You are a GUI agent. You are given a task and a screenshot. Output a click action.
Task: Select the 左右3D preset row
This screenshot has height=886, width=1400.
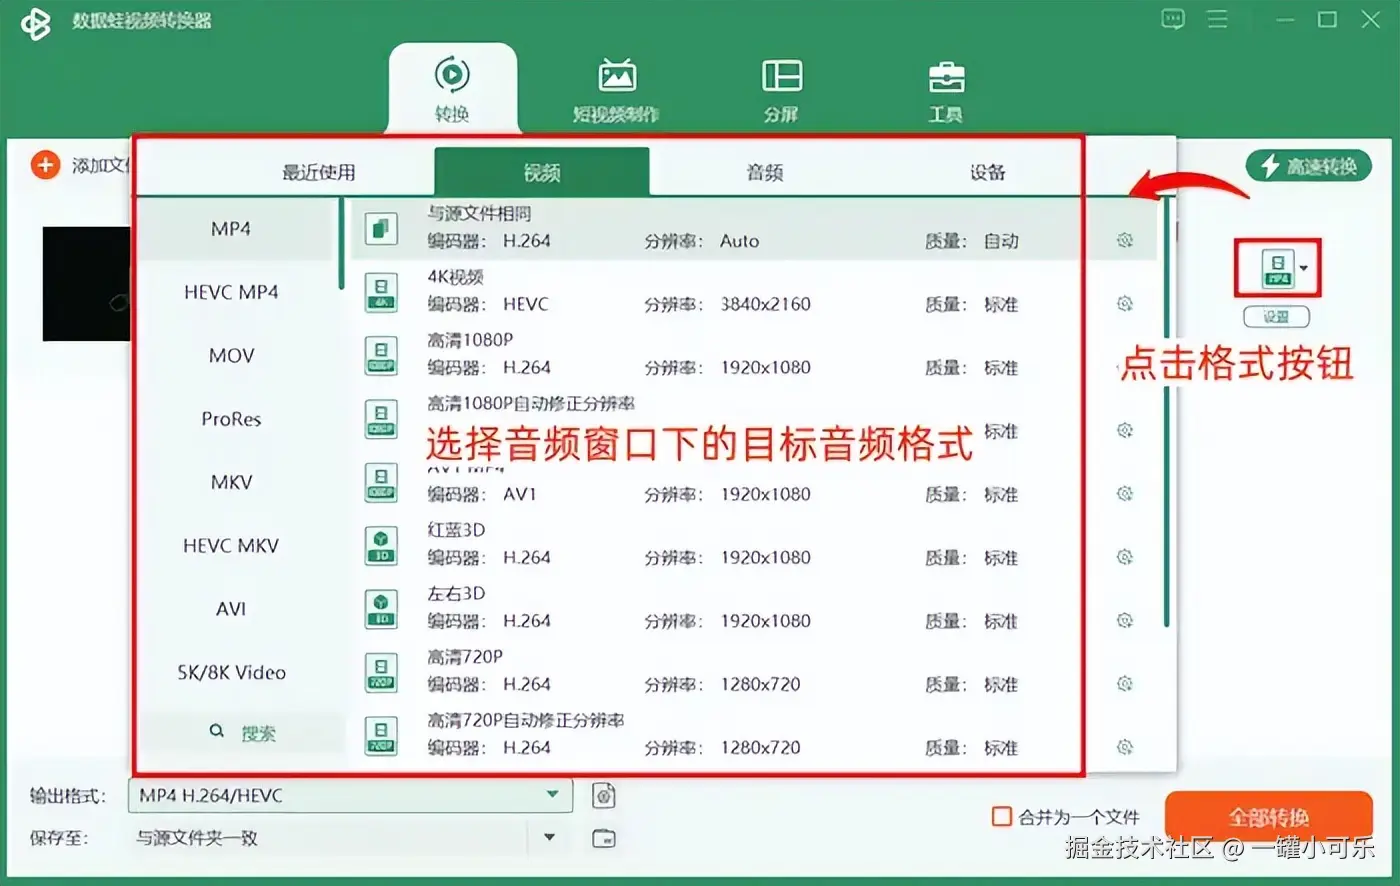(755, 608)
